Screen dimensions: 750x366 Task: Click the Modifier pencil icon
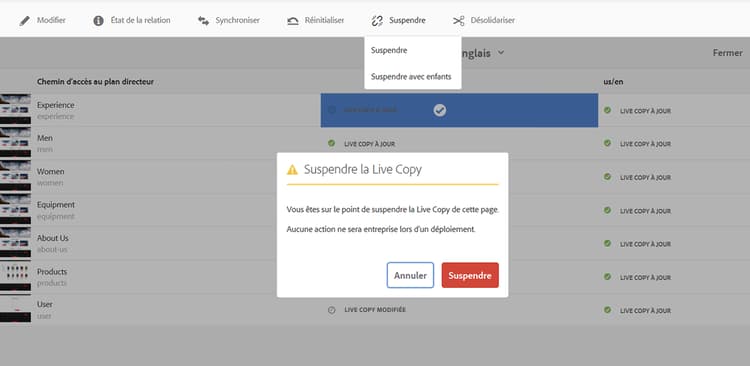(24, 21)
